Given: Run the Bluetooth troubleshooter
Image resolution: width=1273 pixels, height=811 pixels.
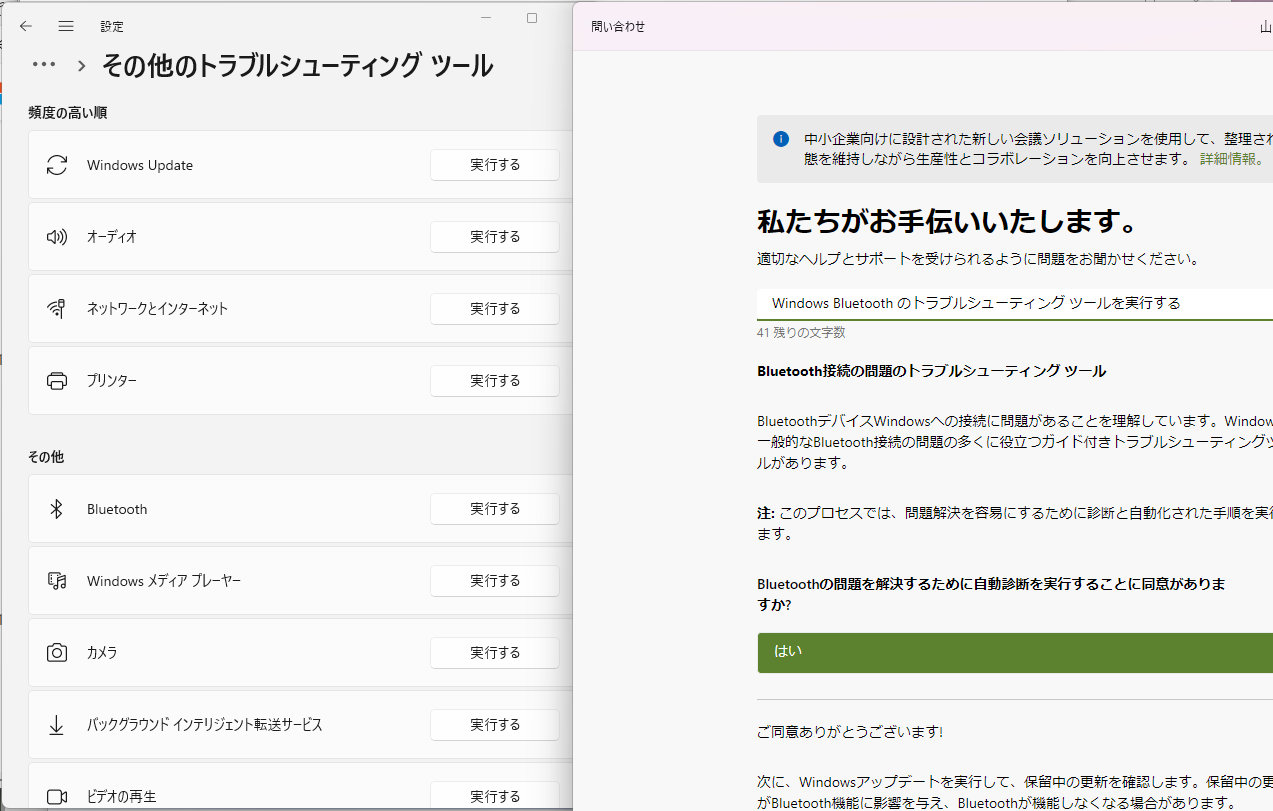Looking at the screenshot, I should tap(494, 509).
